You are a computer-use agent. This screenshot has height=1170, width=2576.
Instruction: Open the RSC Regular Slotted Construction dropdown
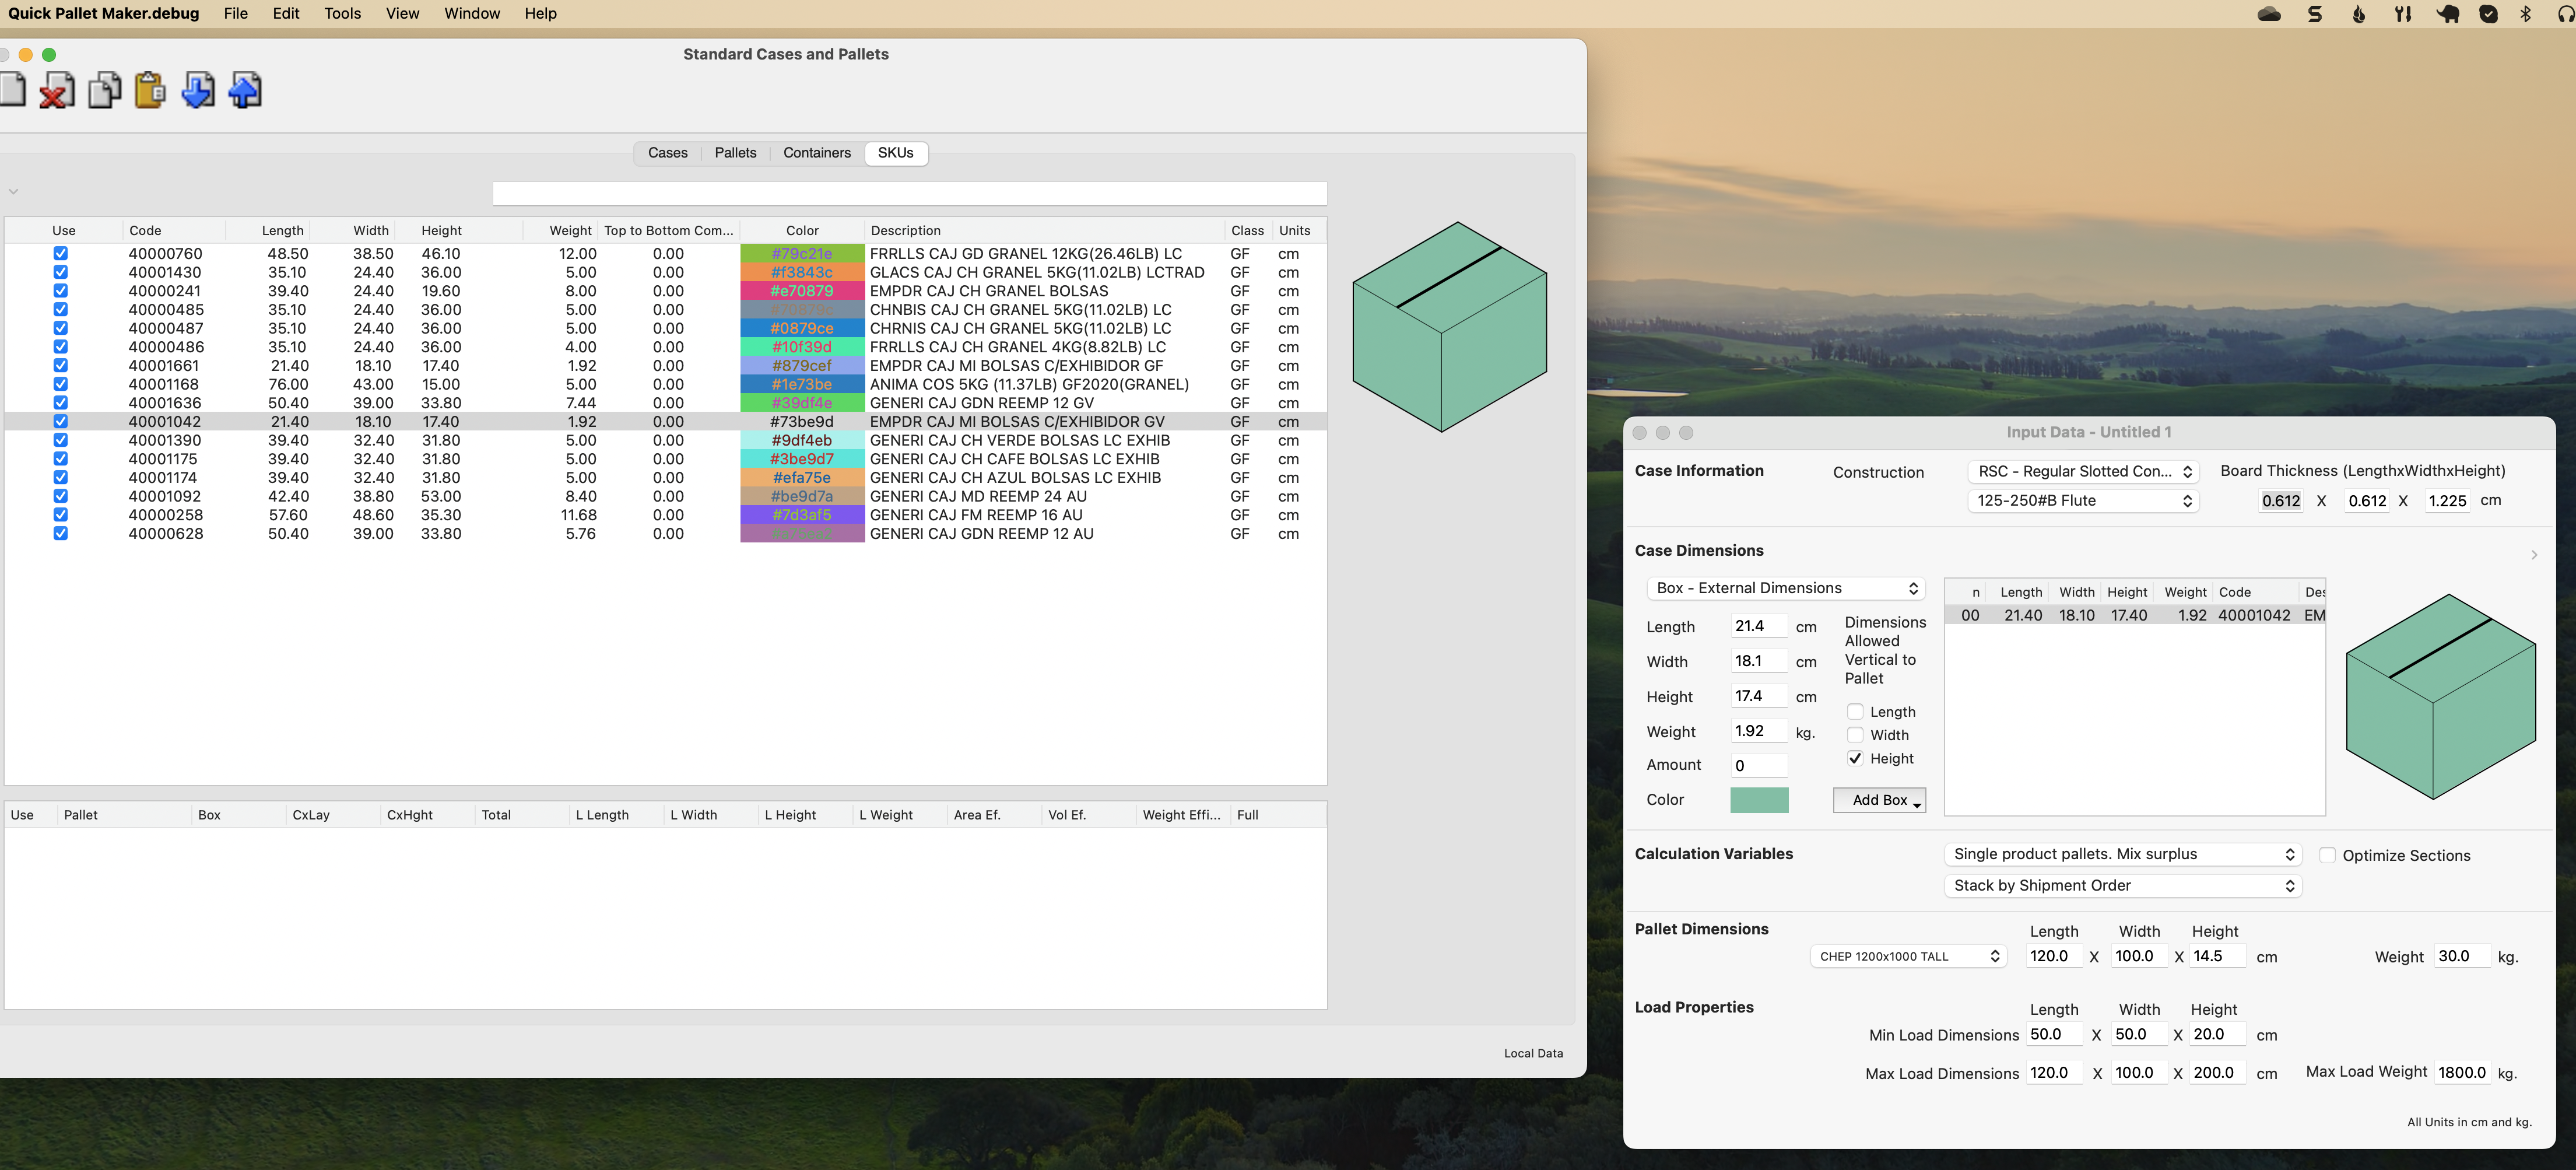(x=2082, y=472)
